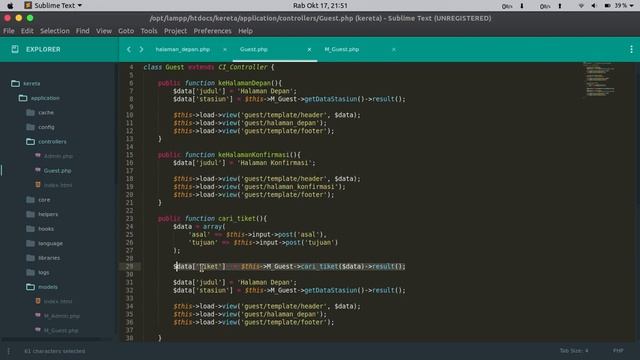Select the Guest.php tab
Screen dimensions: 640x360
(x=253, y=49)
